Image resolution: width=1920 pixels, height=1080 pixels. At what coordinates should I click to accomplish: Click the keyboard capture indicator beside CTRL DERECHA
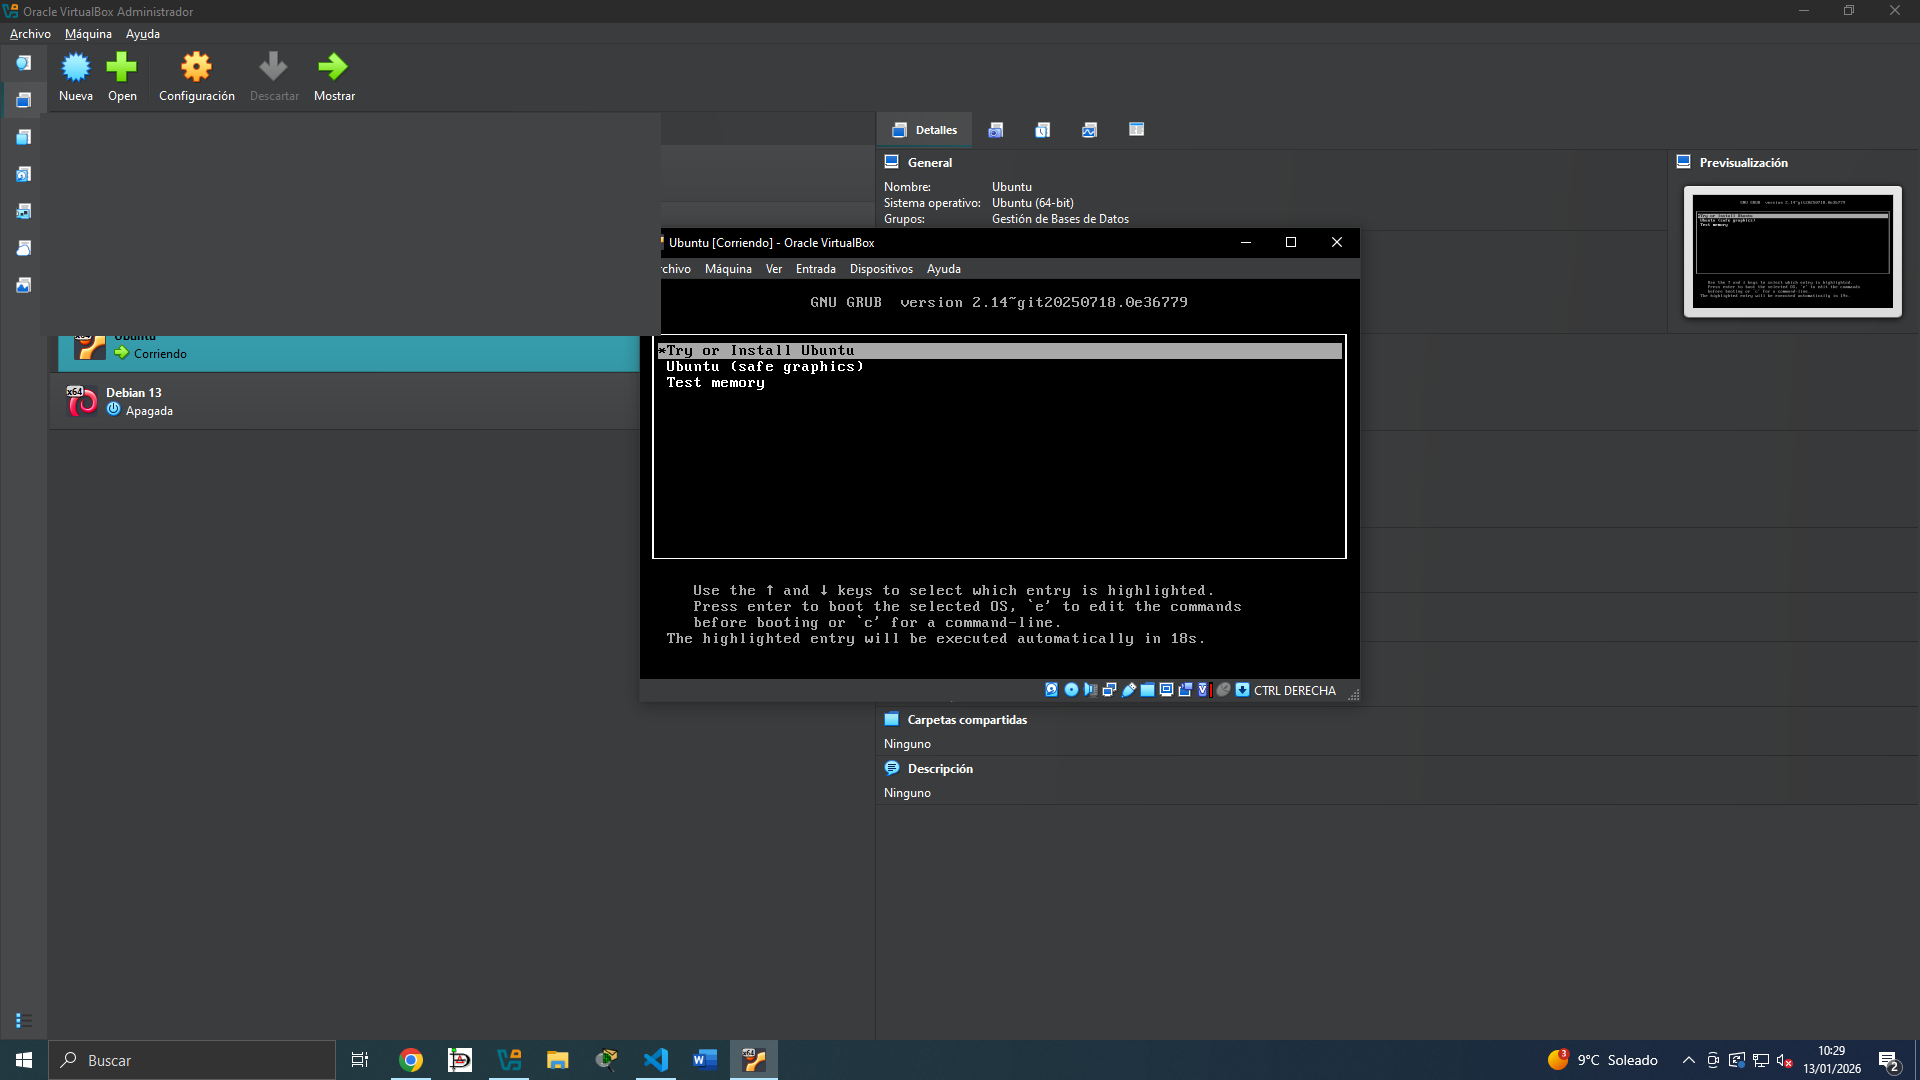click(x=1242, y=690)
